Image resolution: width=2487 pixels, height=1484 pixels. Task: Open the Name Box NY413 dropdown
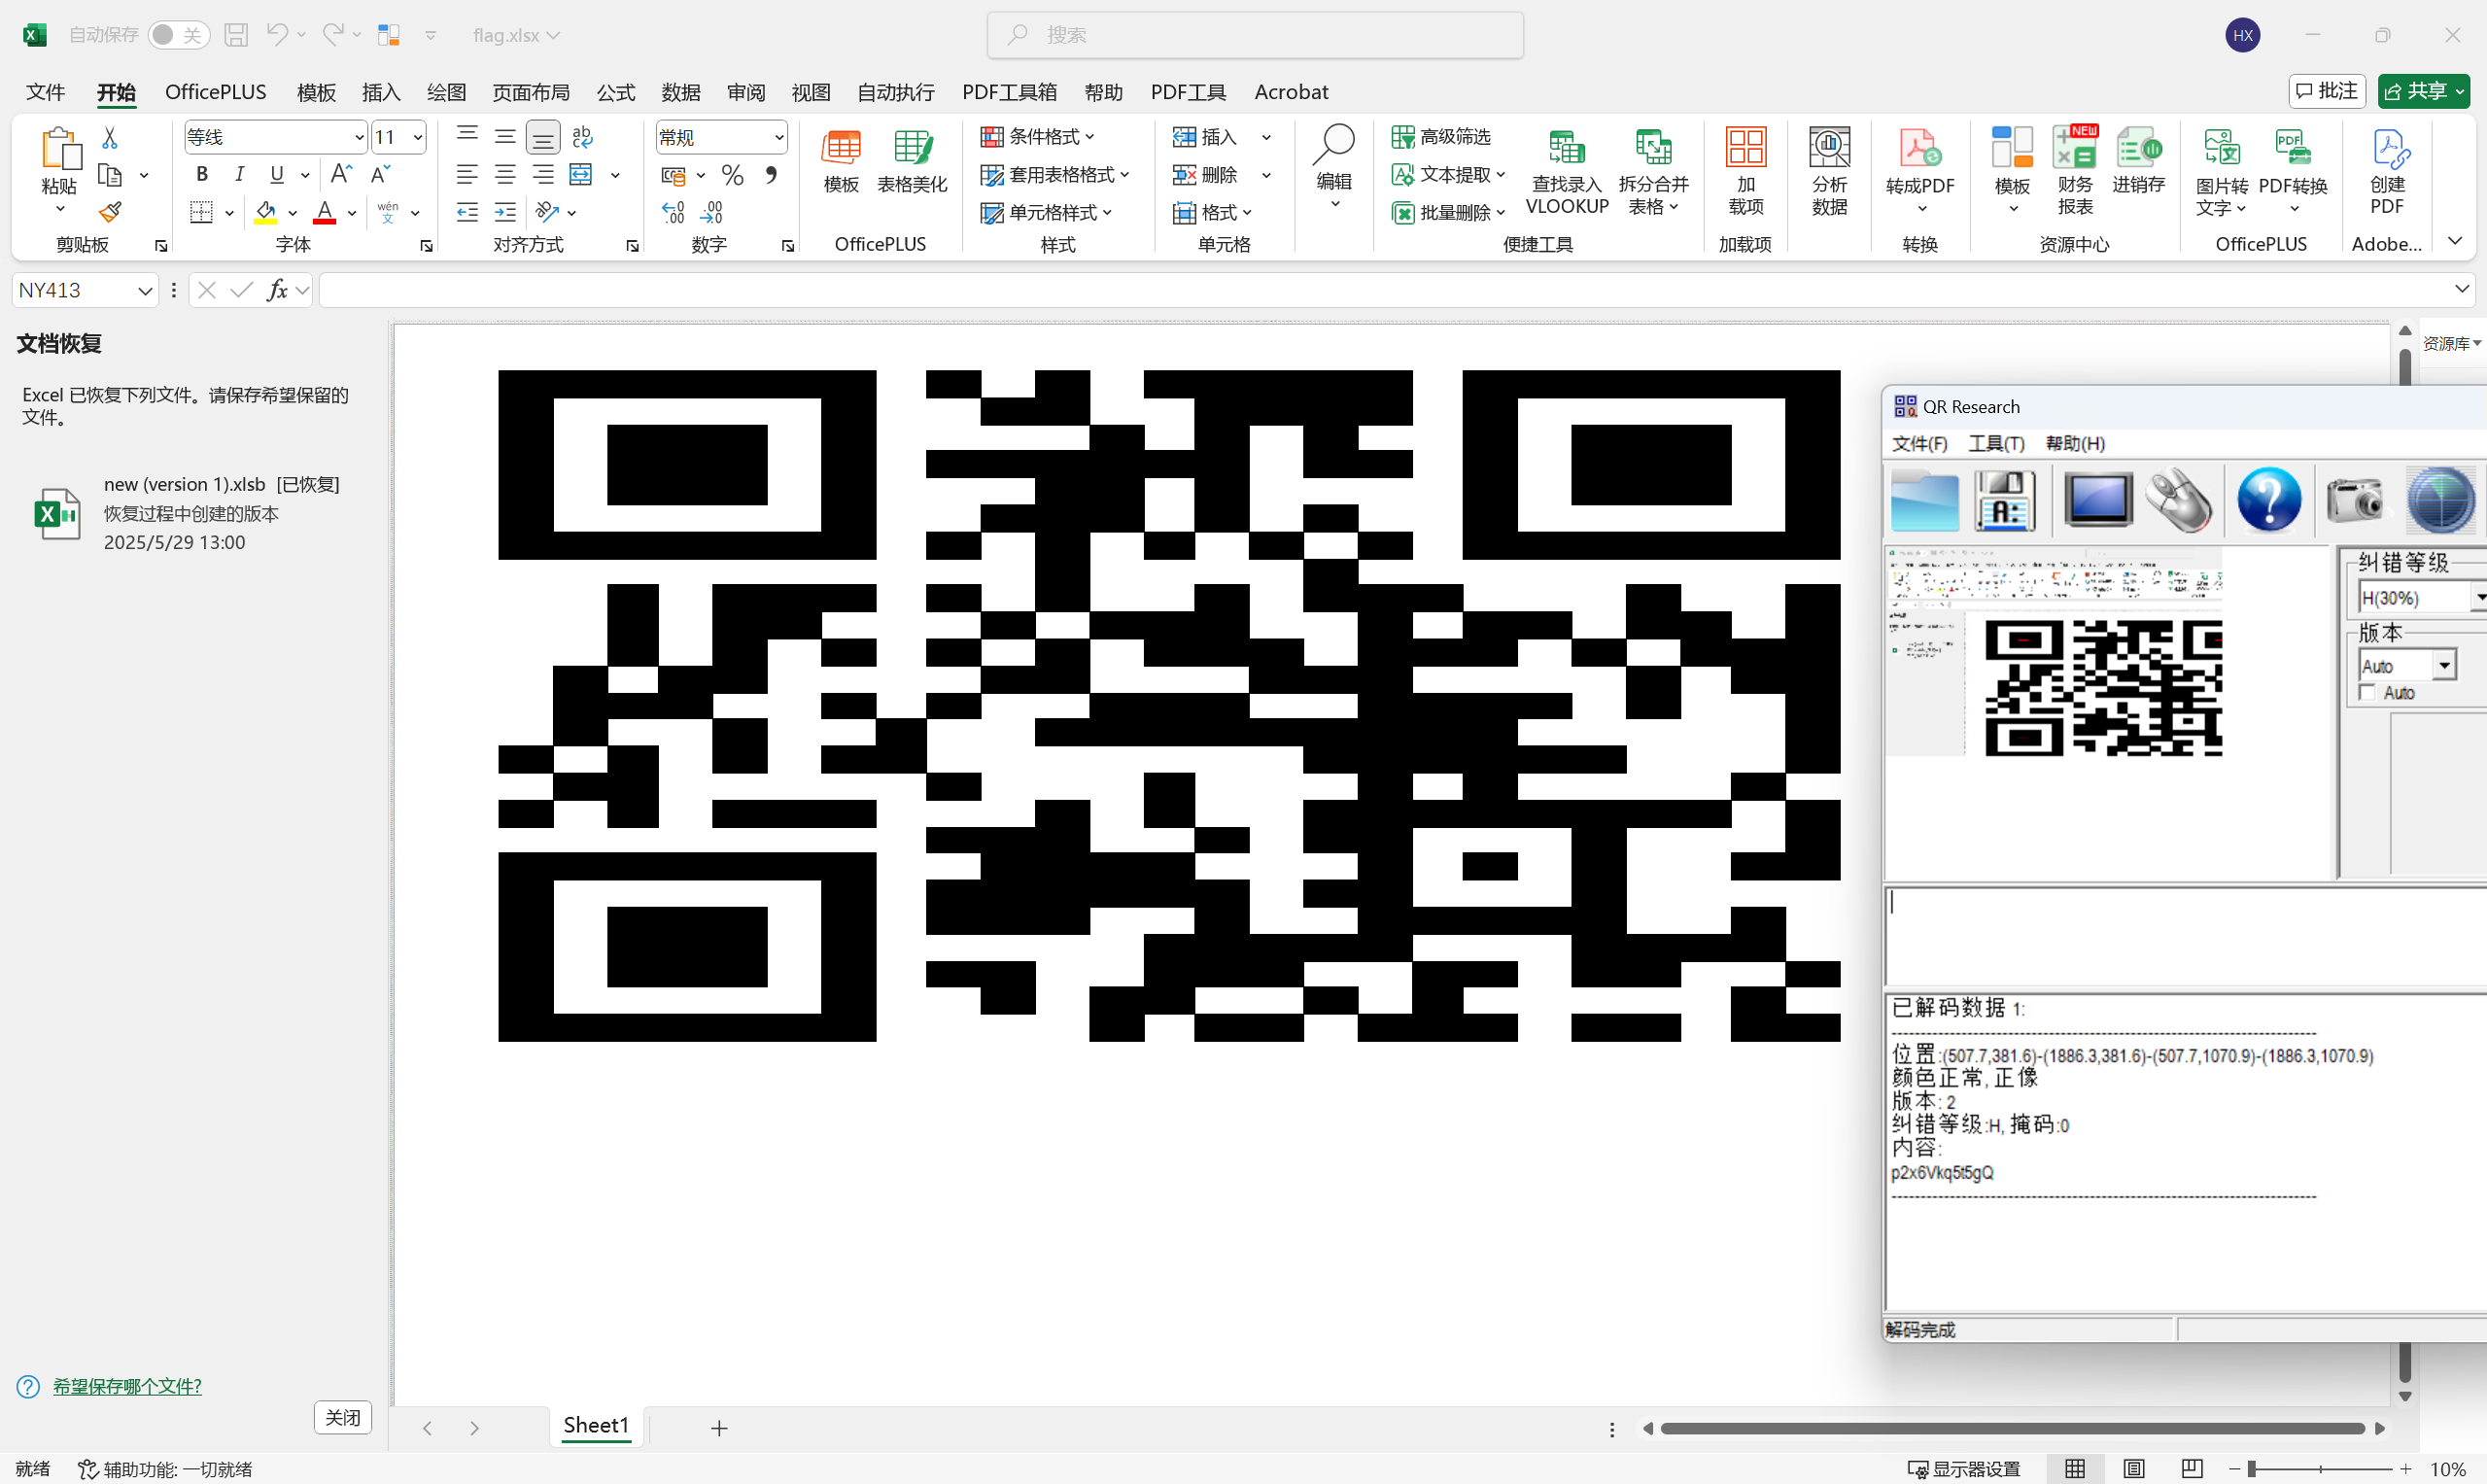click(145, 290)
